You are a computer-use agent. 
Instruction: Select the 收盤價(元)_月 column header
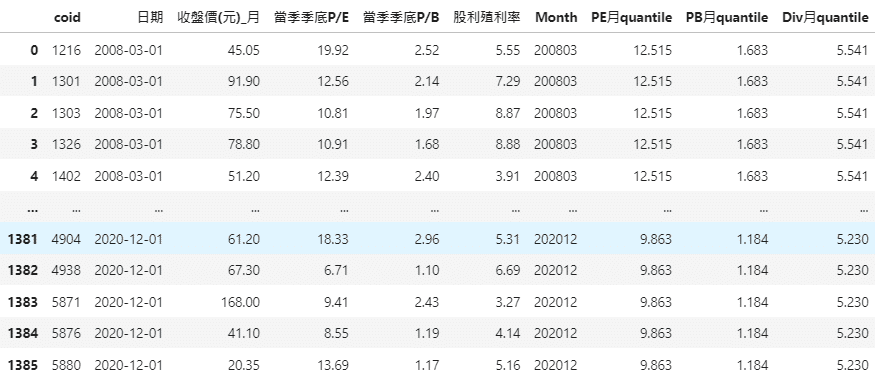[218, 17]
